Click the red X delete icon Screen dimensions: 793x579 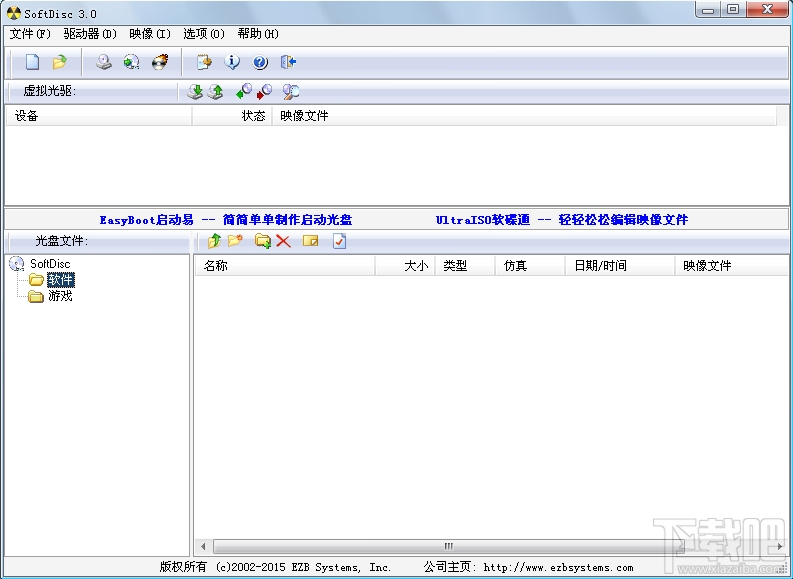coord(283,241)
